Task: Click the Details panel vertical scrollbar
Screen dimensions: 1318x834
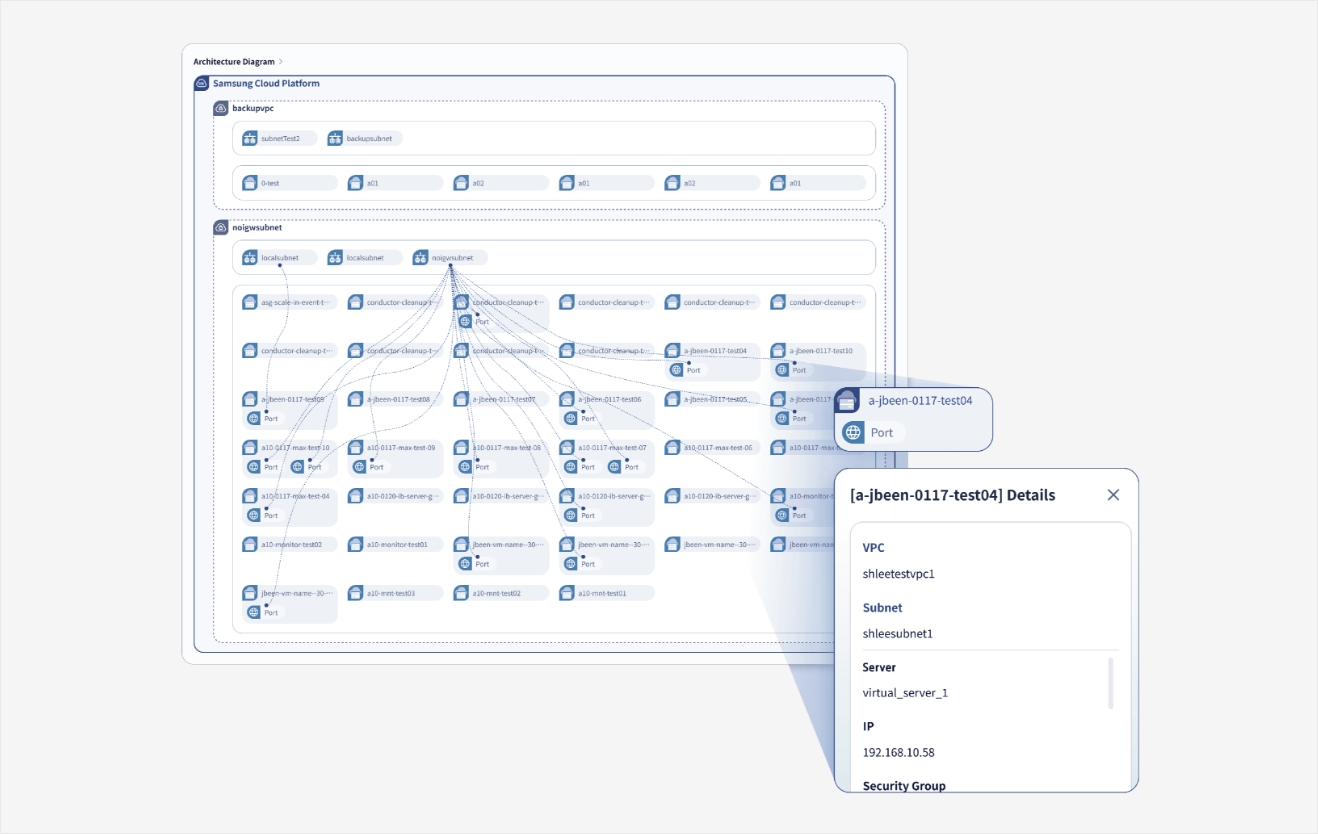Action: point(1111,683)
